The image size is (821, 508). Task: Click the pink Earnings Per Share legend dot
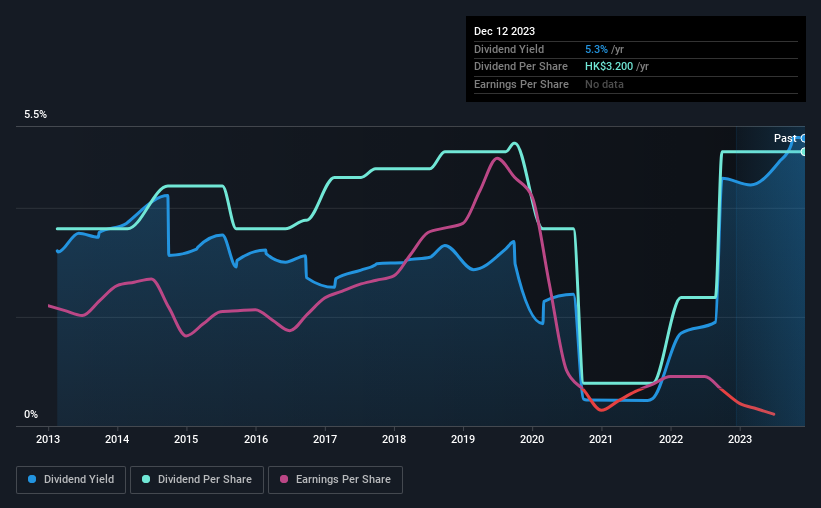tap(284, 479)
